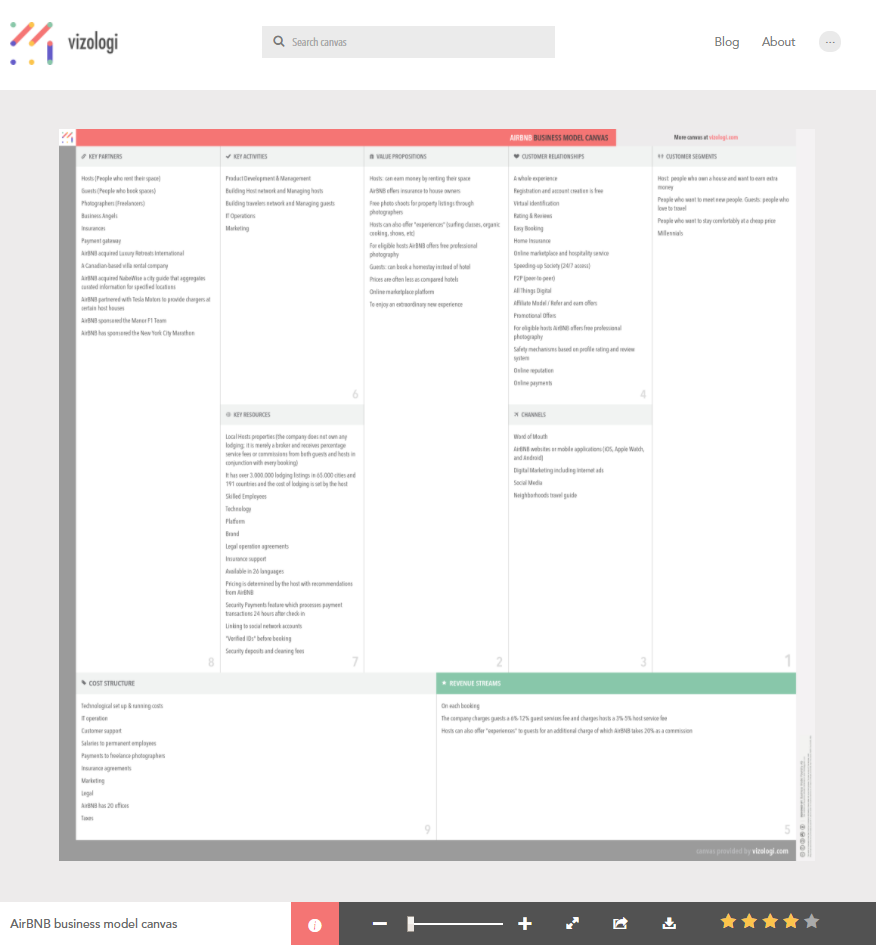
Task: Click the green Revenue Streams header
Action: tap(616, 683)
